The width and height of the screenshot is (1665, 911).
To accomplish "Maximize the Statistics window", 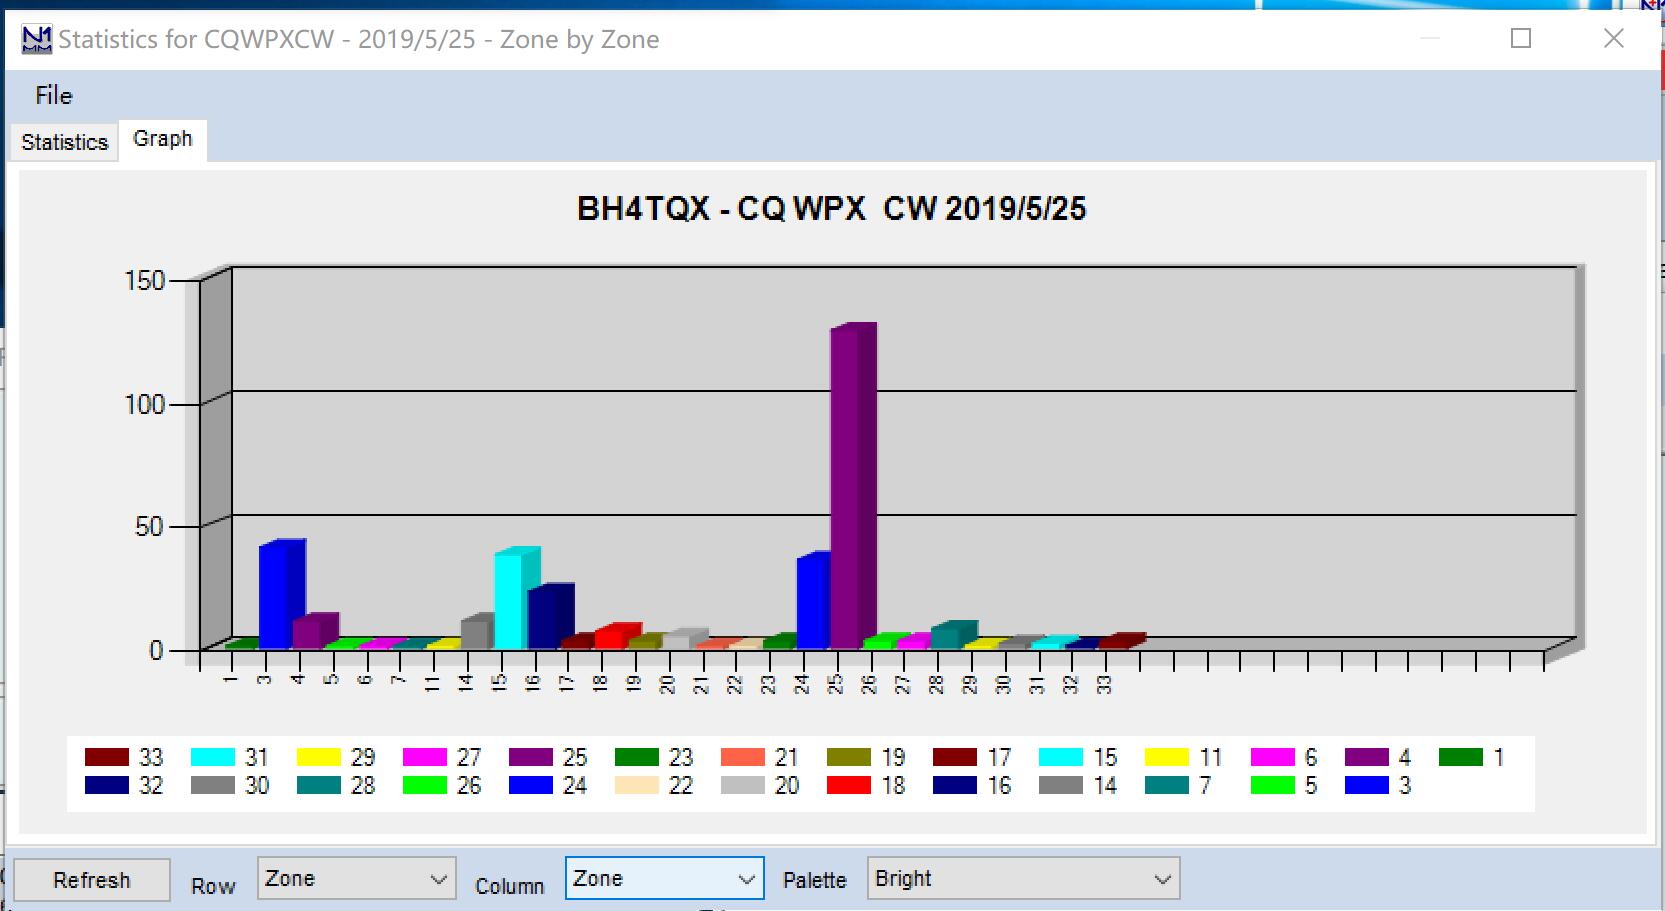I will (x=1521, y=38).
